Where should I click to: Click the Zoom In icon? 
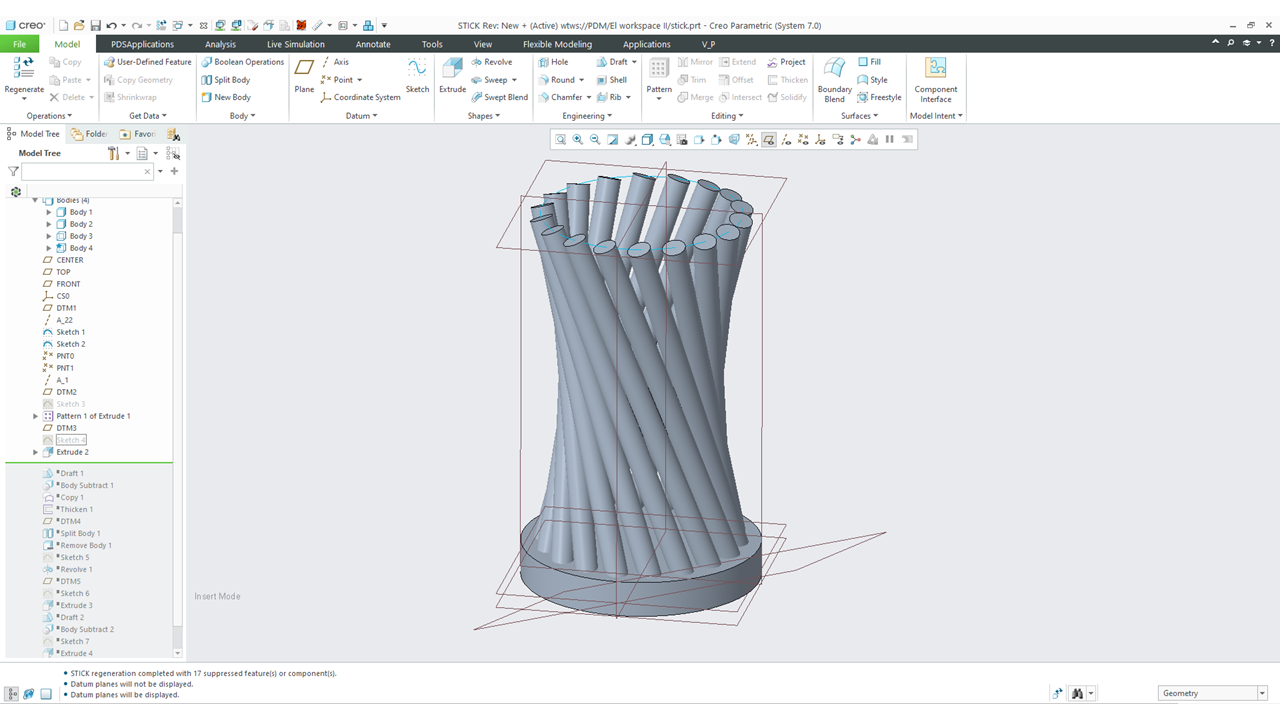(578, 140)
